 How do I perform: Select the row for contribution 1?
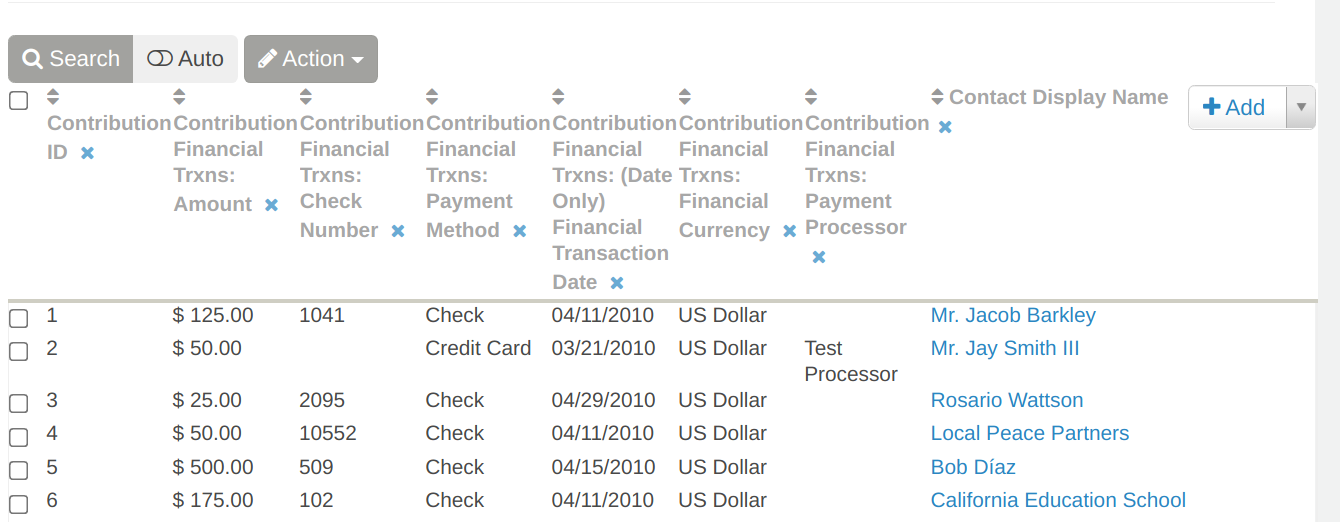[18, 318]
